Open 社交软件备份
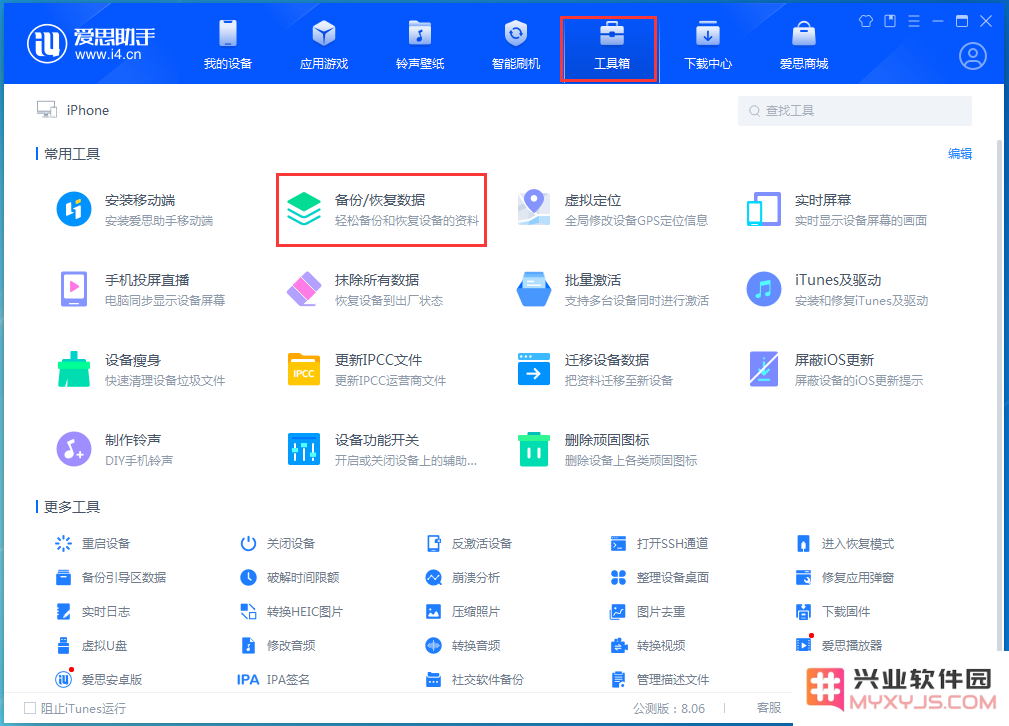1009x726 pixels. (475, 680)
